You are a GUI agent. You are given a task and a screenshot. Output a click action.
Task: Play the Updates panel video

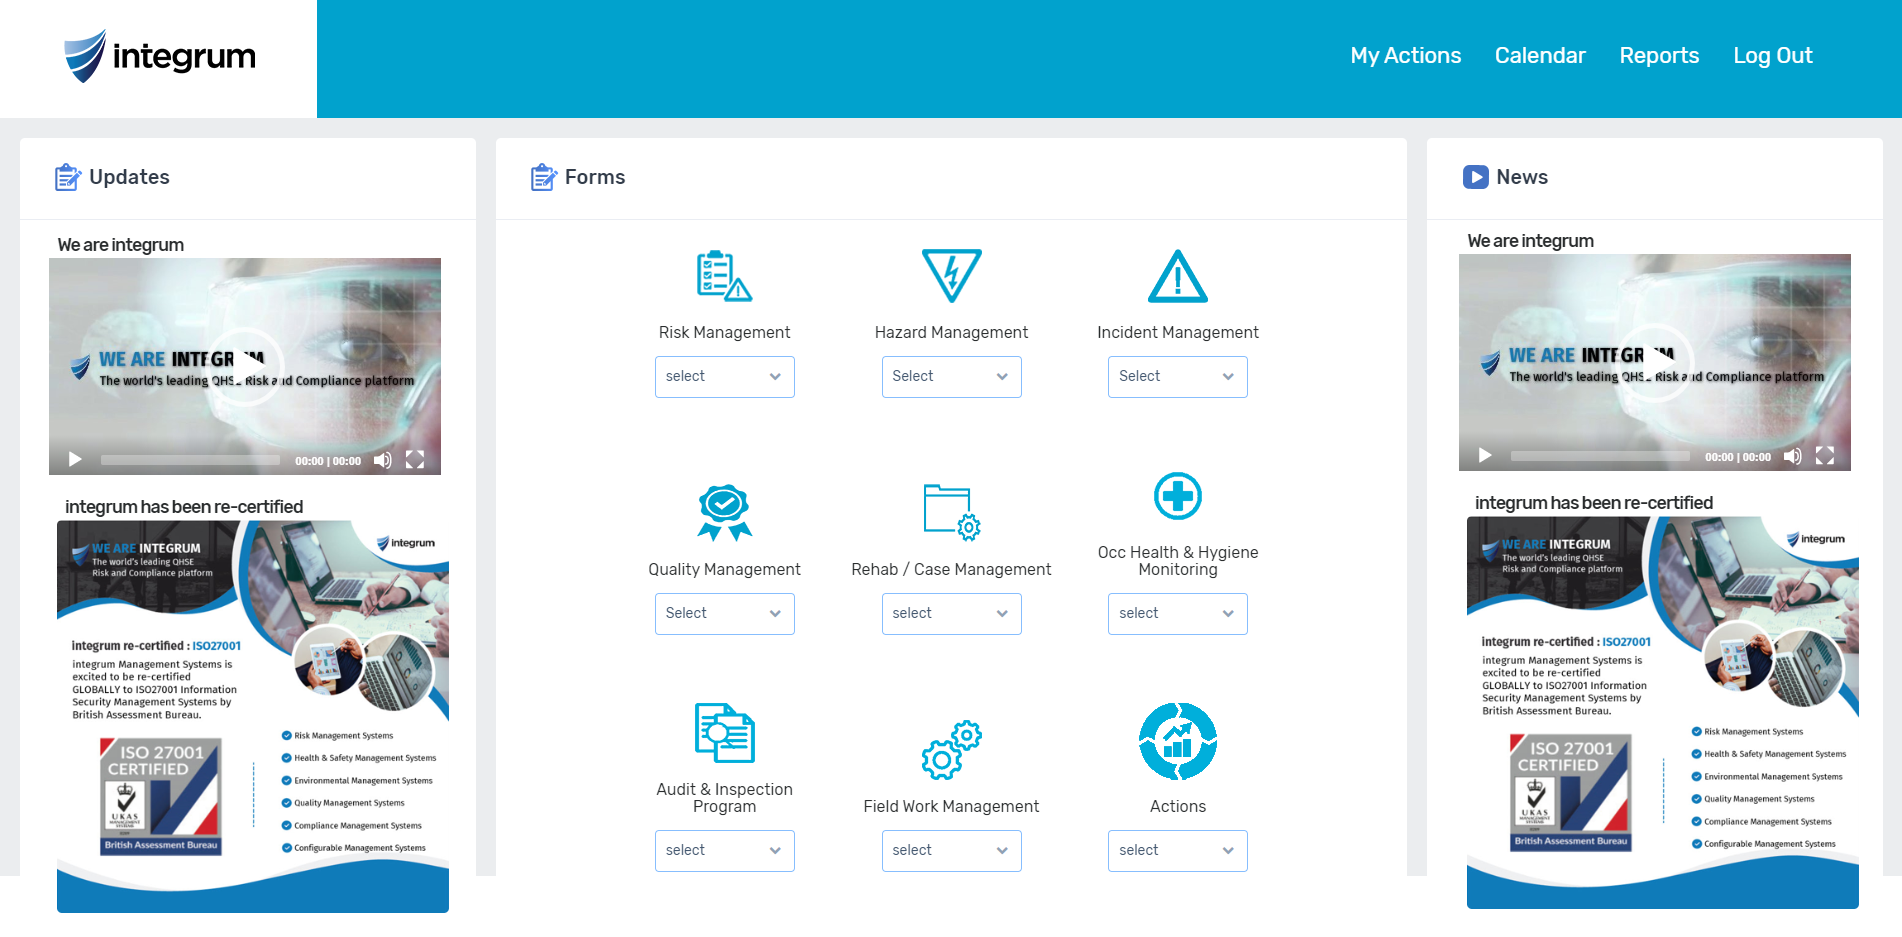tap(75, 460)
